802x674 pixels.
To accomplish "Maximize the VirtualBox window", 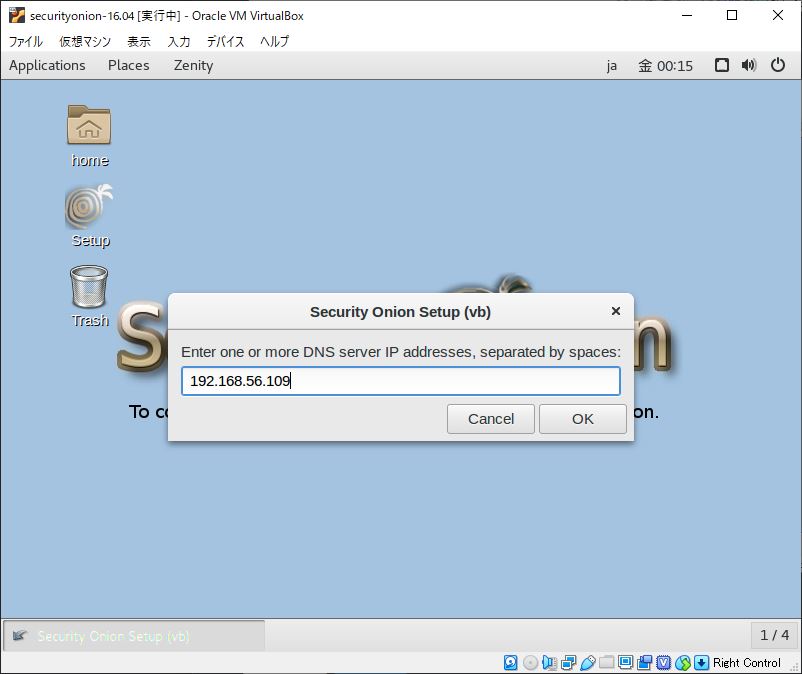I will pyautogui.click(x=732, y=15).
